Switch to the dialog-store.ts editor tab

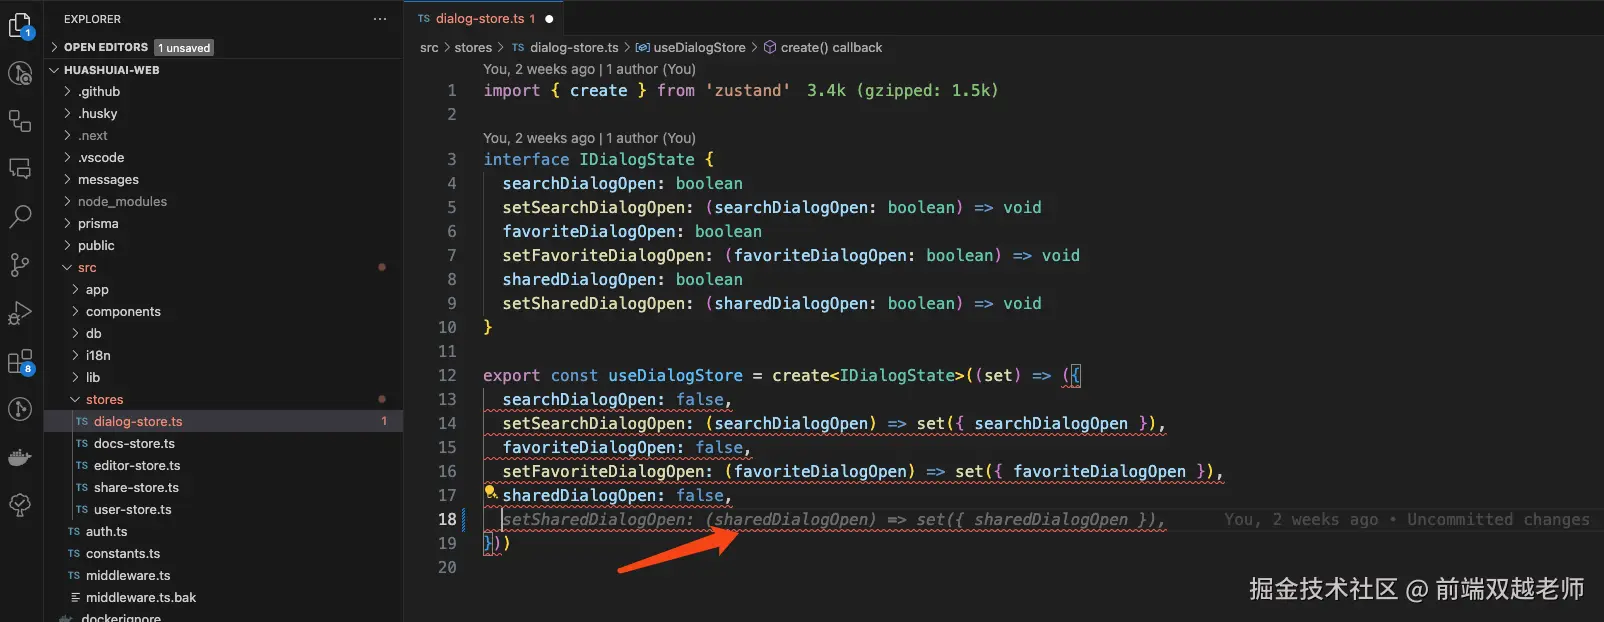pyautogui.click(x=485, y=19)
